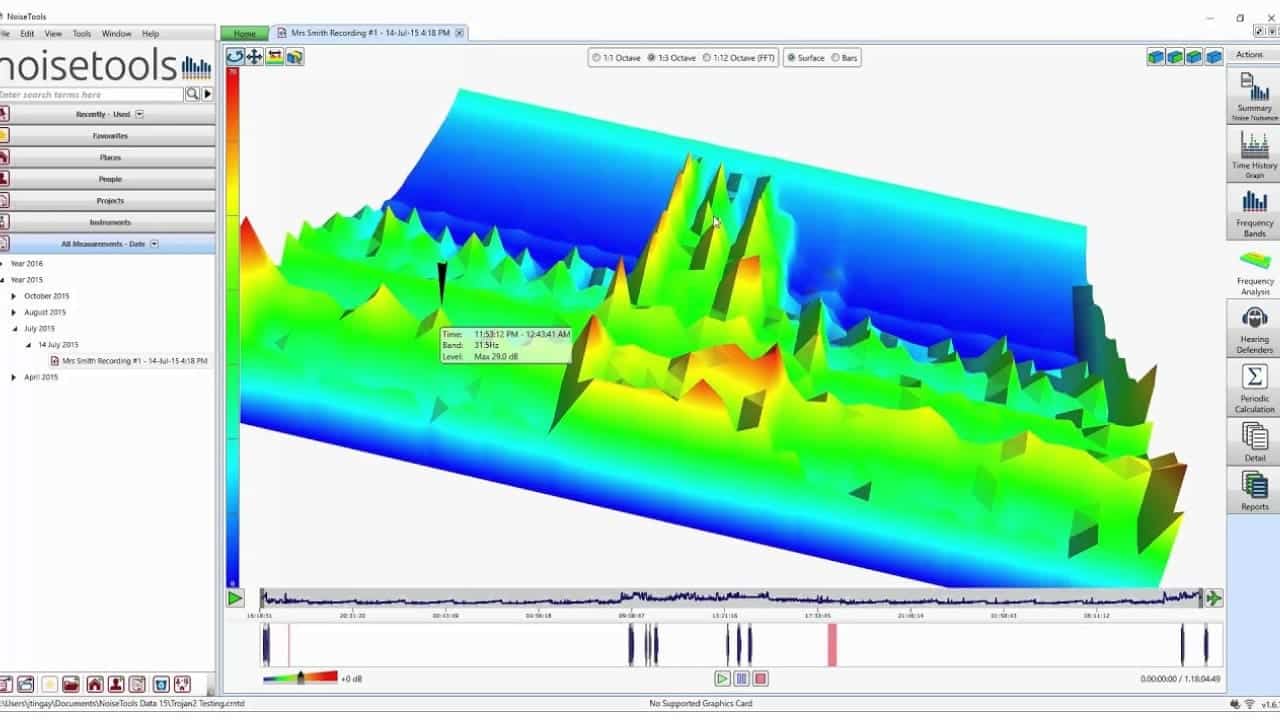
Task: Open the Help menu
Action: [x=150, y=34]
